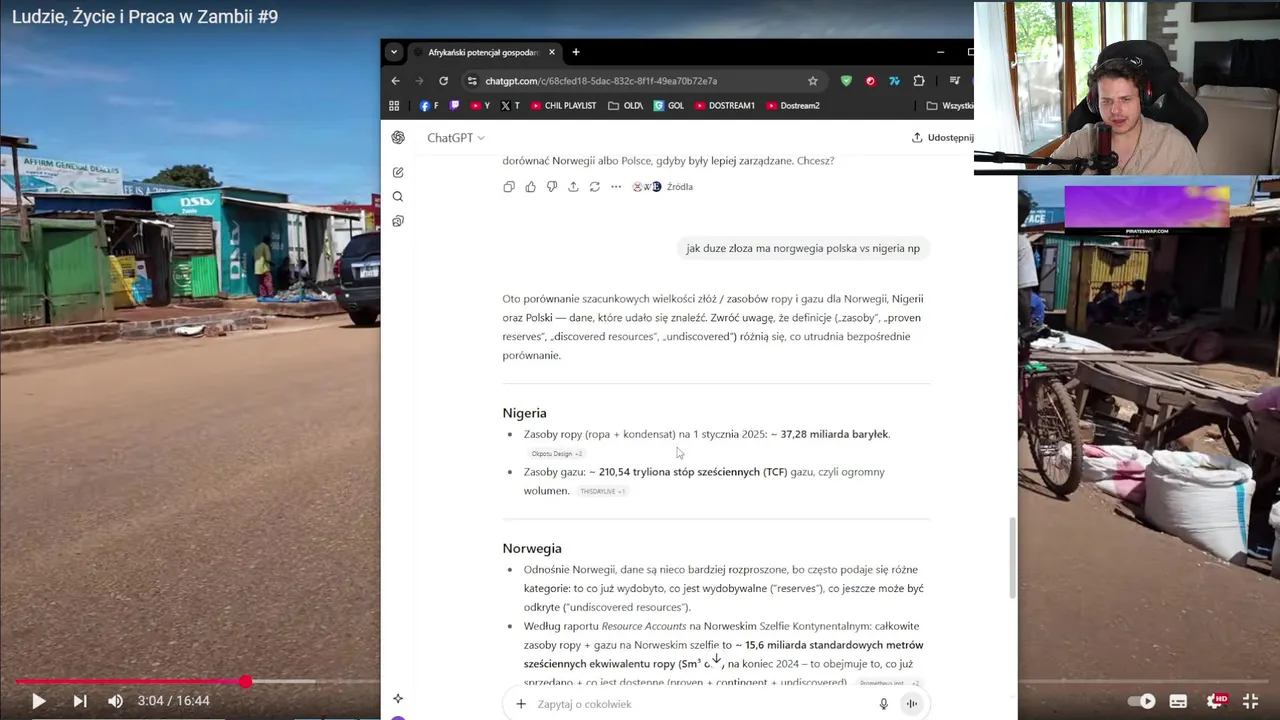Open search chats magnifier in sidebar
This screenshot has width=1280, height=720.
pyautogui.click(x=398, y=197)
